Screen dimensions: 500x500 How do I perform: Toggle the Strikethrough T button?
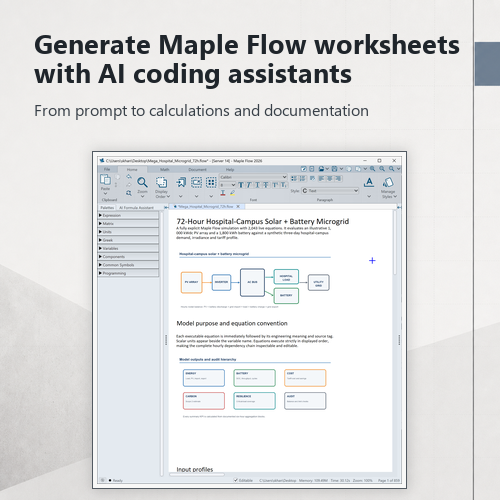(266, 185)
